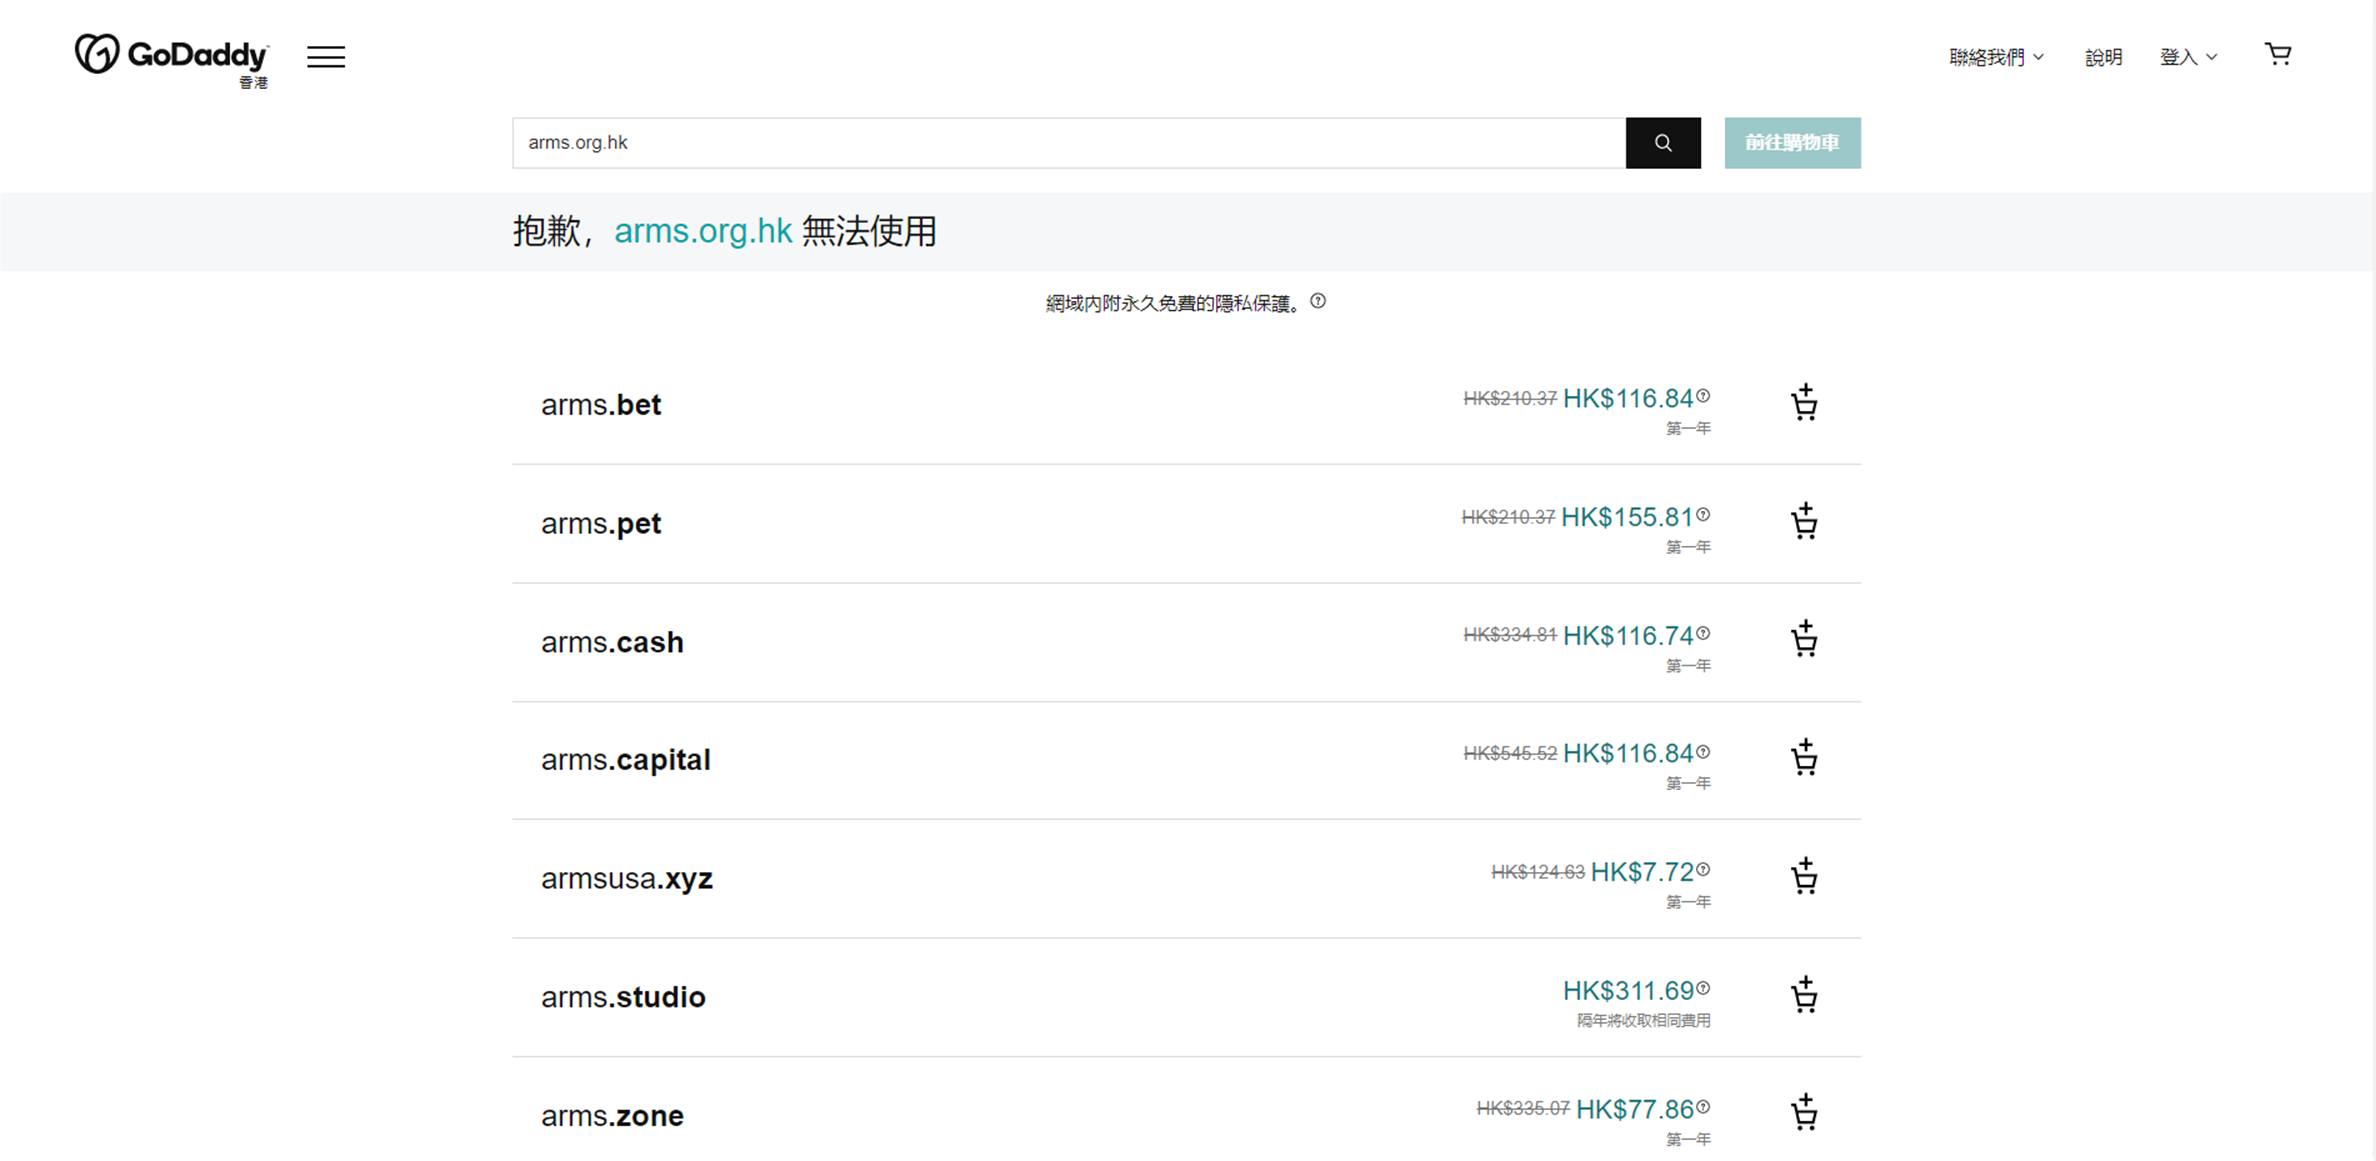Show price info icon for arms.capital
The height and width of the screenshot is (1161, 2376).
[1703, 751]
